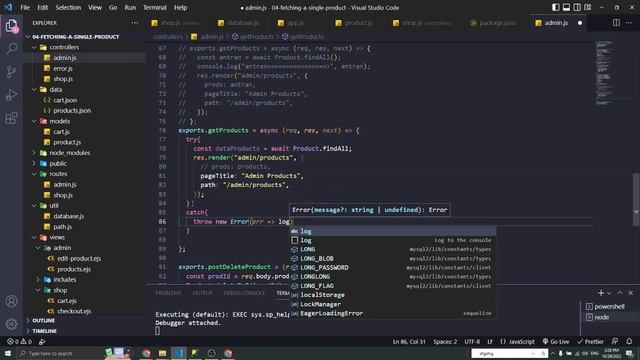Toggle the bottom panel visibility

click(x=566, y=7)
